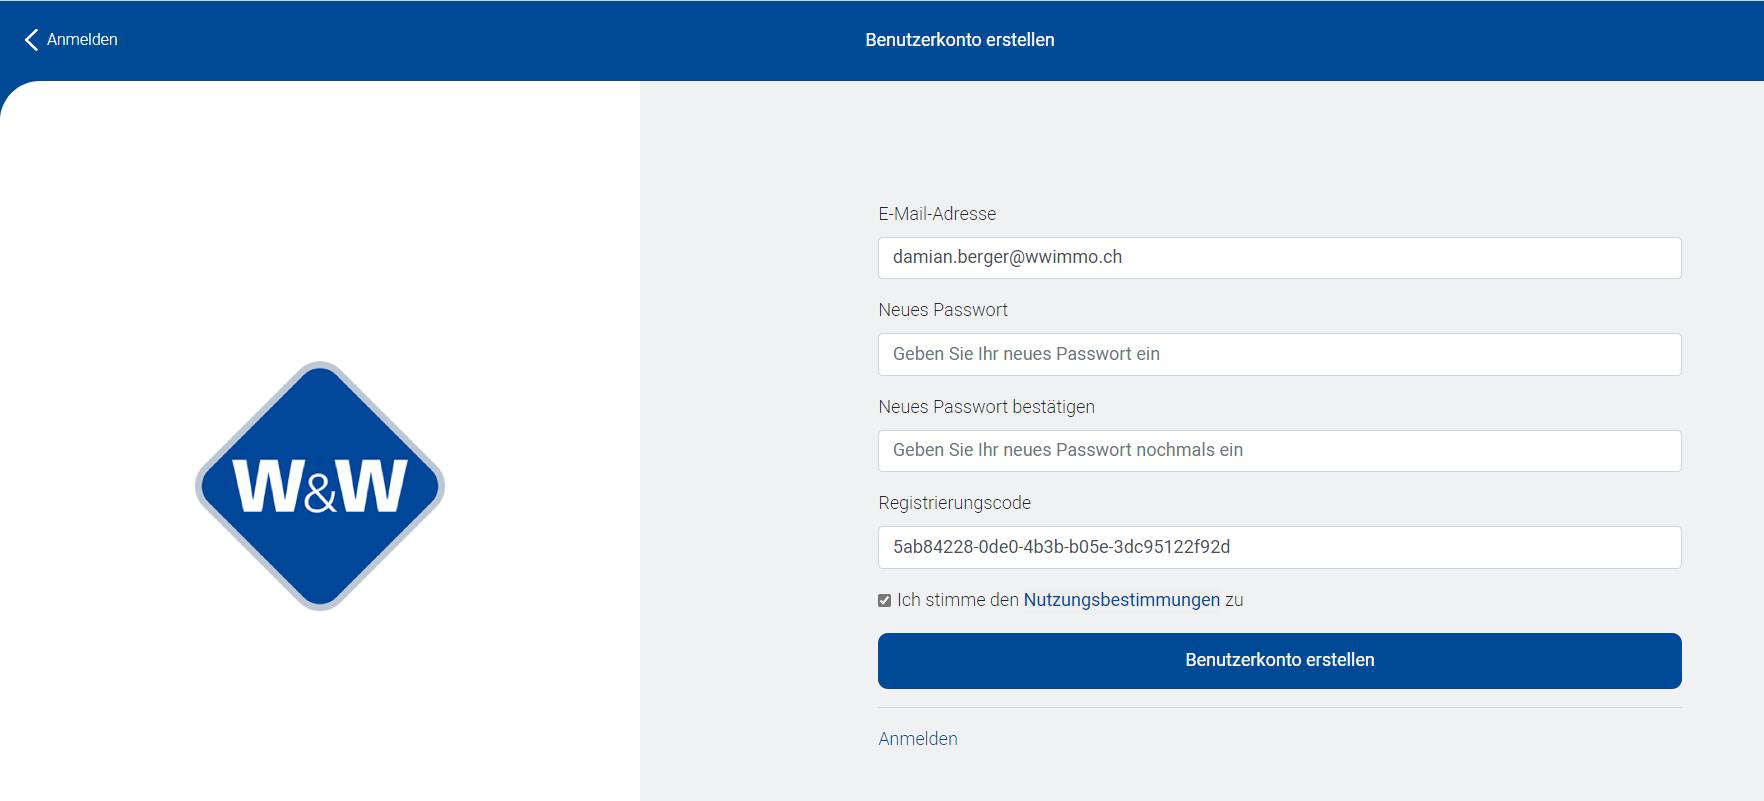Click the W&W logo
This screenshot has width=1764, height=801.
pyautogui.click(x=320, y=486)
